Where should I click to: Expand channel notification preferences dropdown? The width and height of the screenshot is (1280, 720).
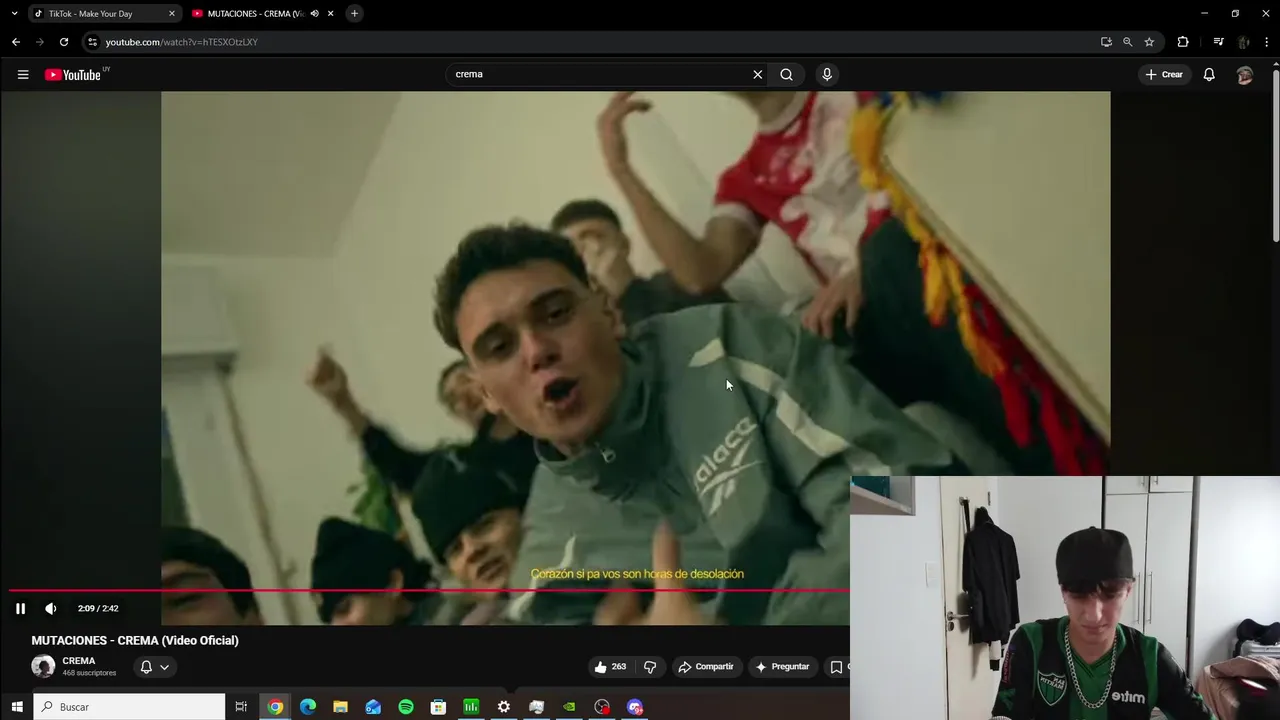153,667
